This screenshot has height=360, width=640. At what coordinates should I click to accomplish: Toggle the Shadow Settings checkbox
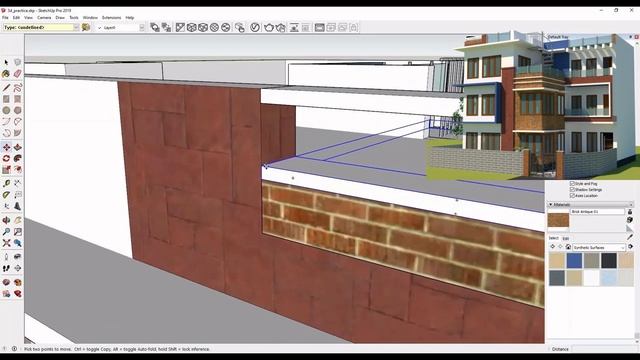point(572,190)
